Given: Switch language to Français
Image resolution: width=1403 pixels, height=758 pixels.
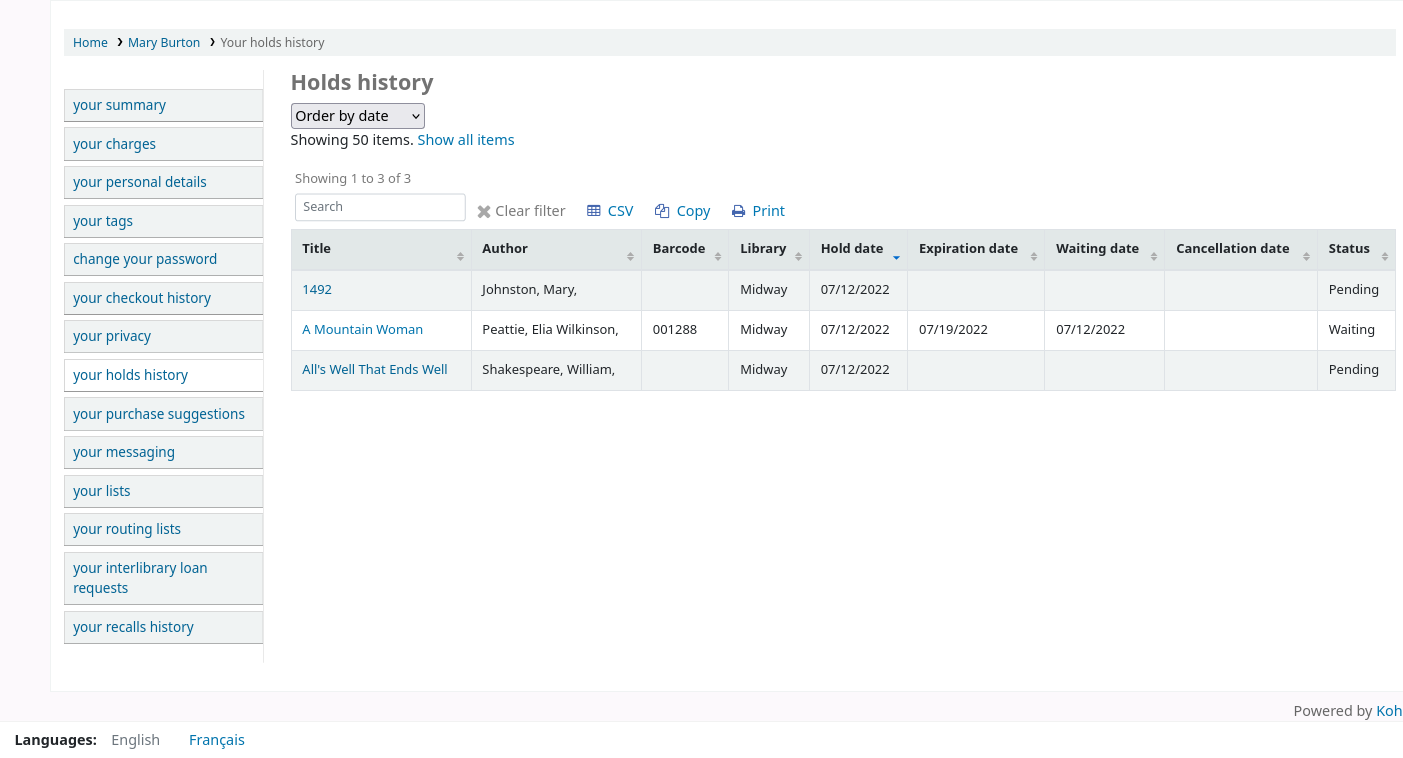Looking at the screenshot, I should tap(217, 740).
